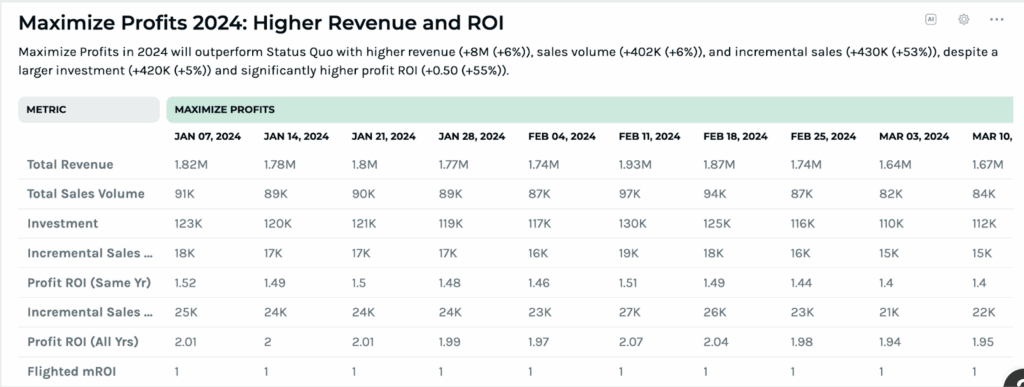Image resolution: width=1024 pixels, height=387 pixels.
Task: Select the FEB 11, 2024 column header
Action: tap(650, 136)
